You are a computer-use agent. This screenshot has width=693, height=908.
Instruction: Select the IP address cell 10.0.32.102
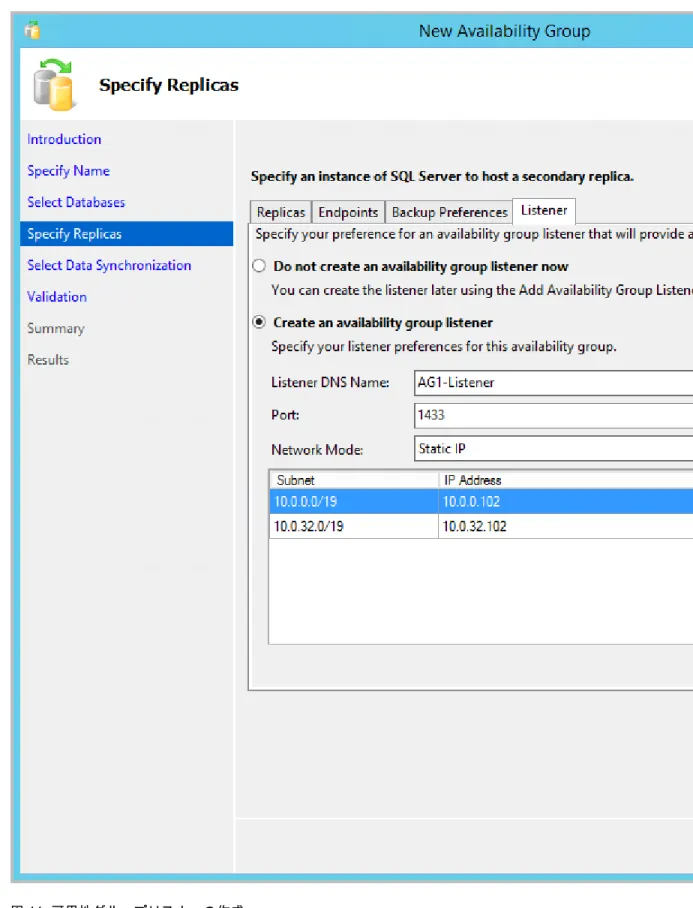pos(566,526)
